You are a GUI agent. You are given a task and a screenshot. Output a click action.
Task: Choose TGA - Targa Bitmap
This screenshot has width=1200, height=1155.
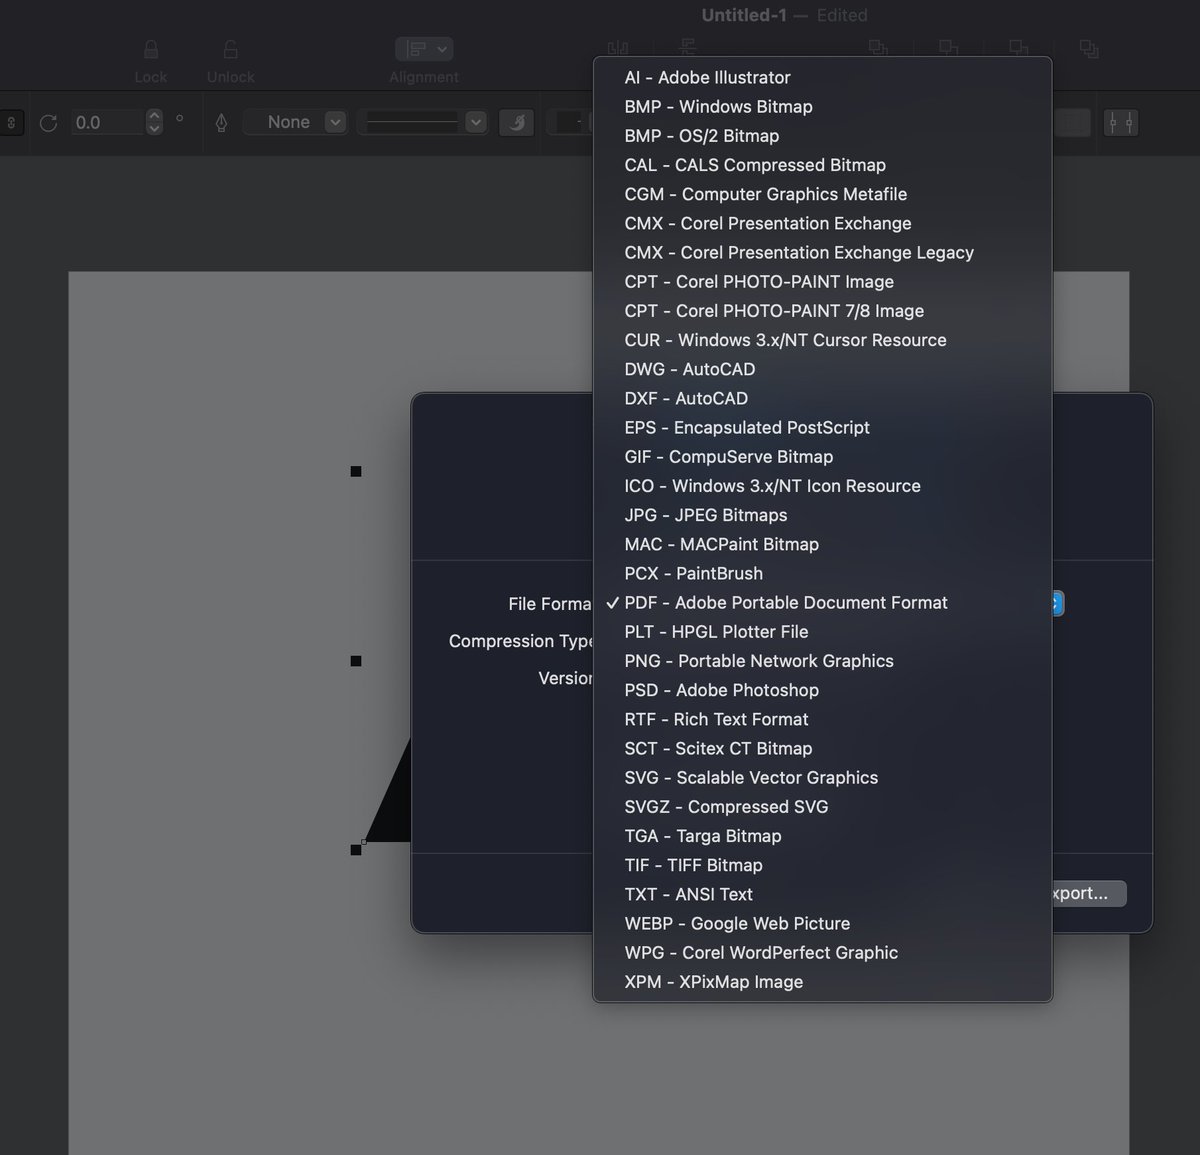point(822,836)
